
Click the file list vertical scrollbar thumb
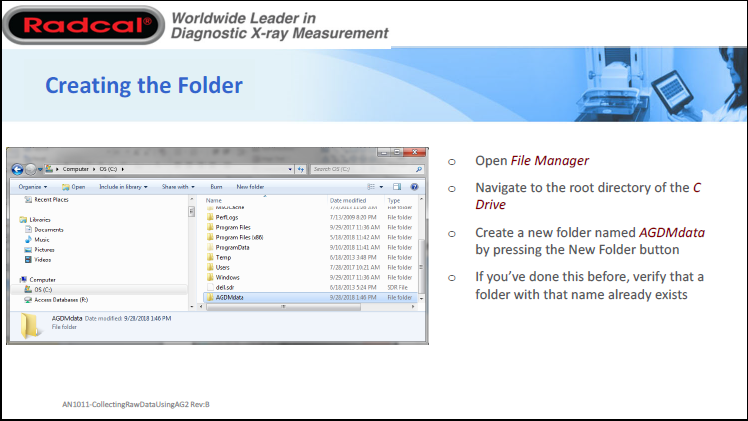pos(421,266)
